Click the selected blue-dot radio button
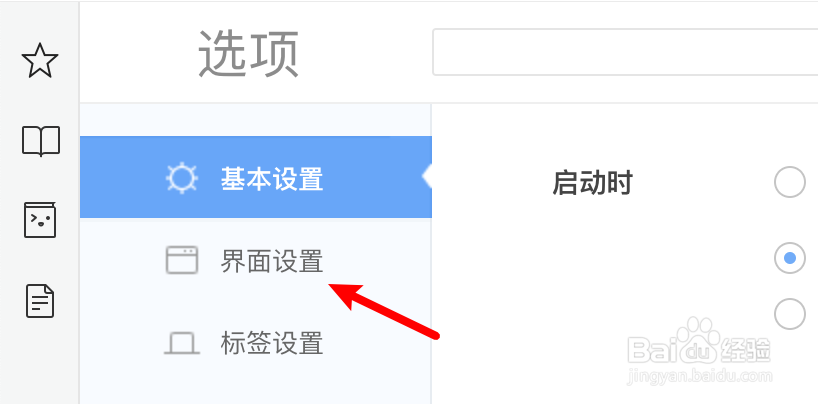The height and width of the screenshot is (404, 818). point(789,258)
